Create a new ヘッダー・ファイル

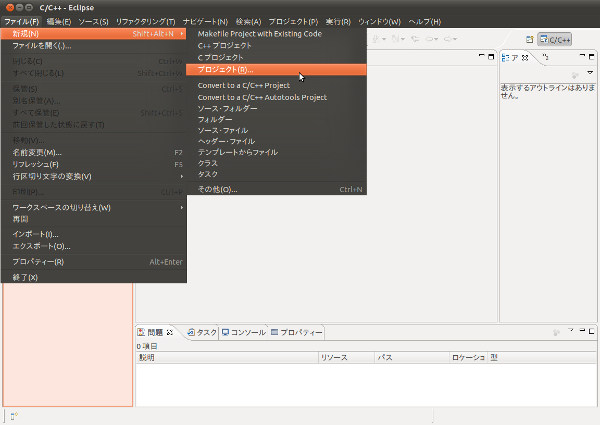(x=276, y=141)
